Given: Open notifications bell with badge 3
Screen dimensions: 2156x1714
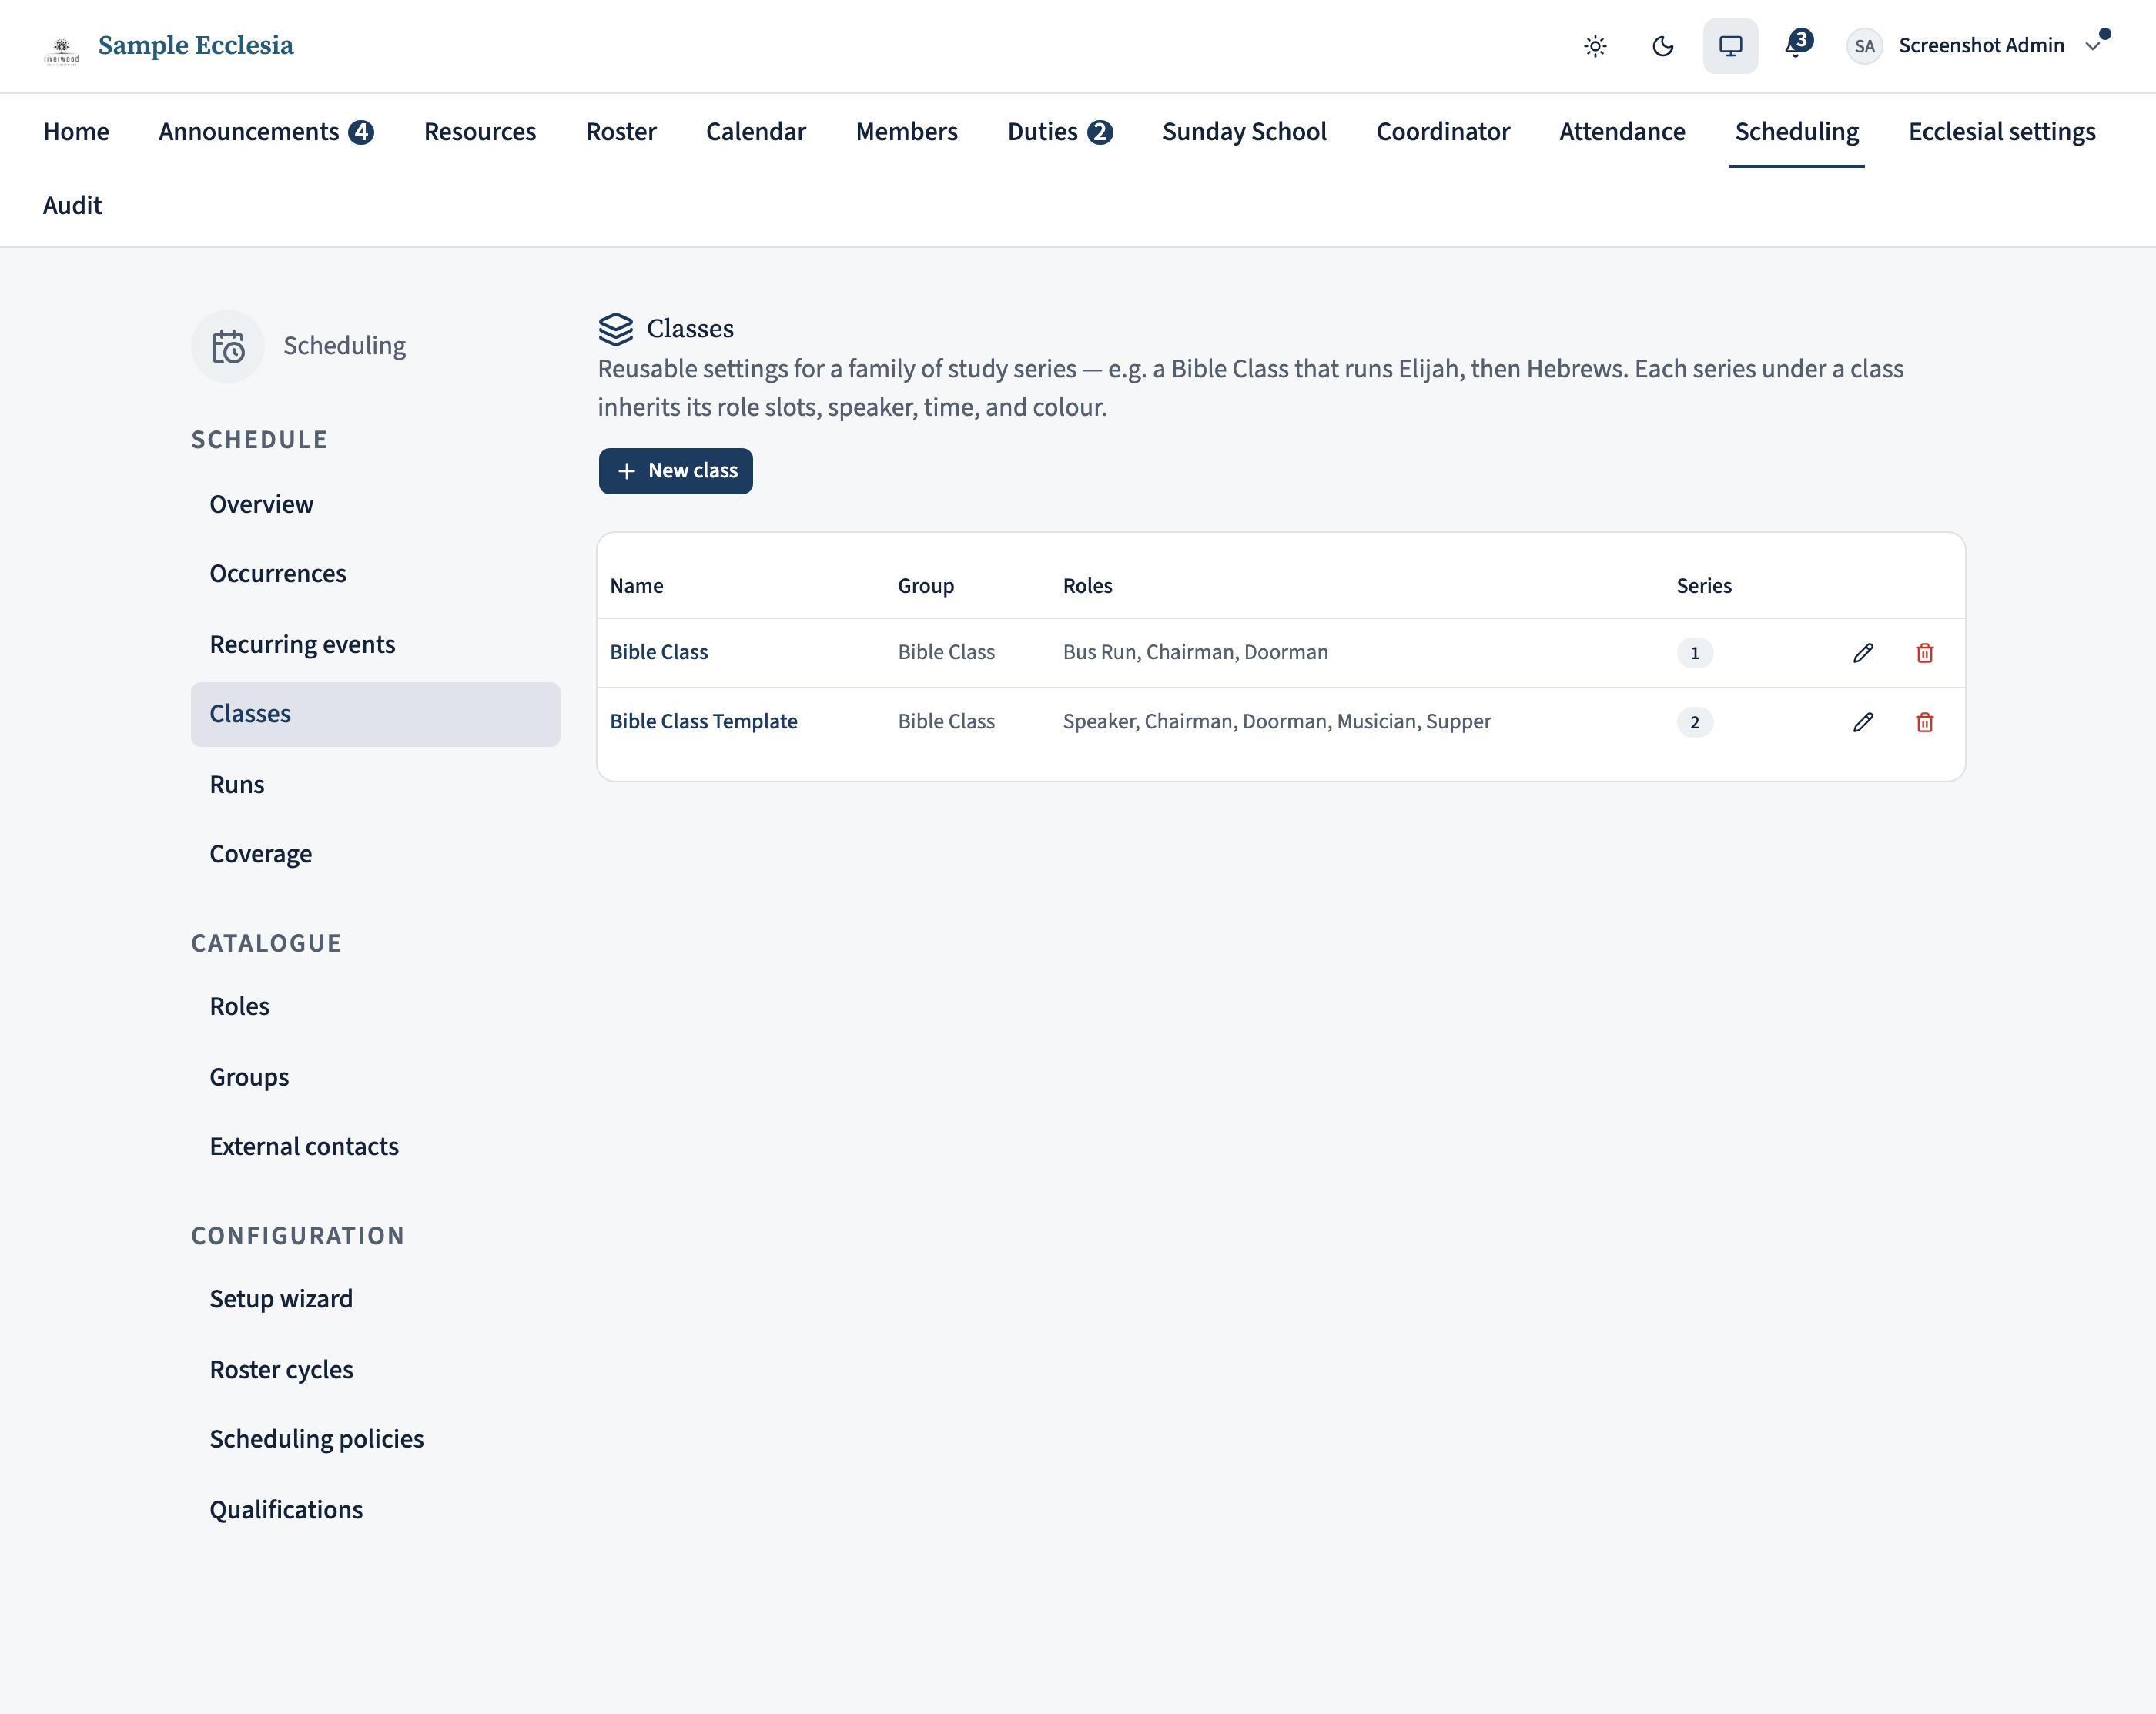Looking at the screenshot, I should [1797, 45].
